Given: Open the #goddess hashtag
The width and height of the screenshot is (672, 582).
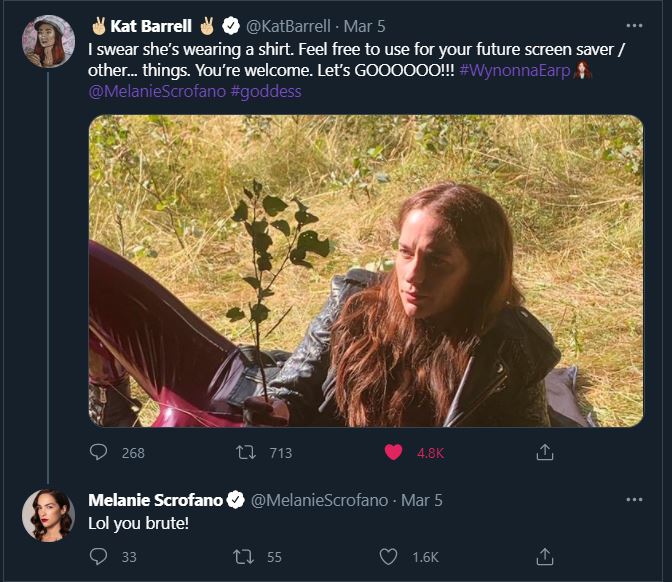Looking at the screenshot, I should (x=264, y=91).
